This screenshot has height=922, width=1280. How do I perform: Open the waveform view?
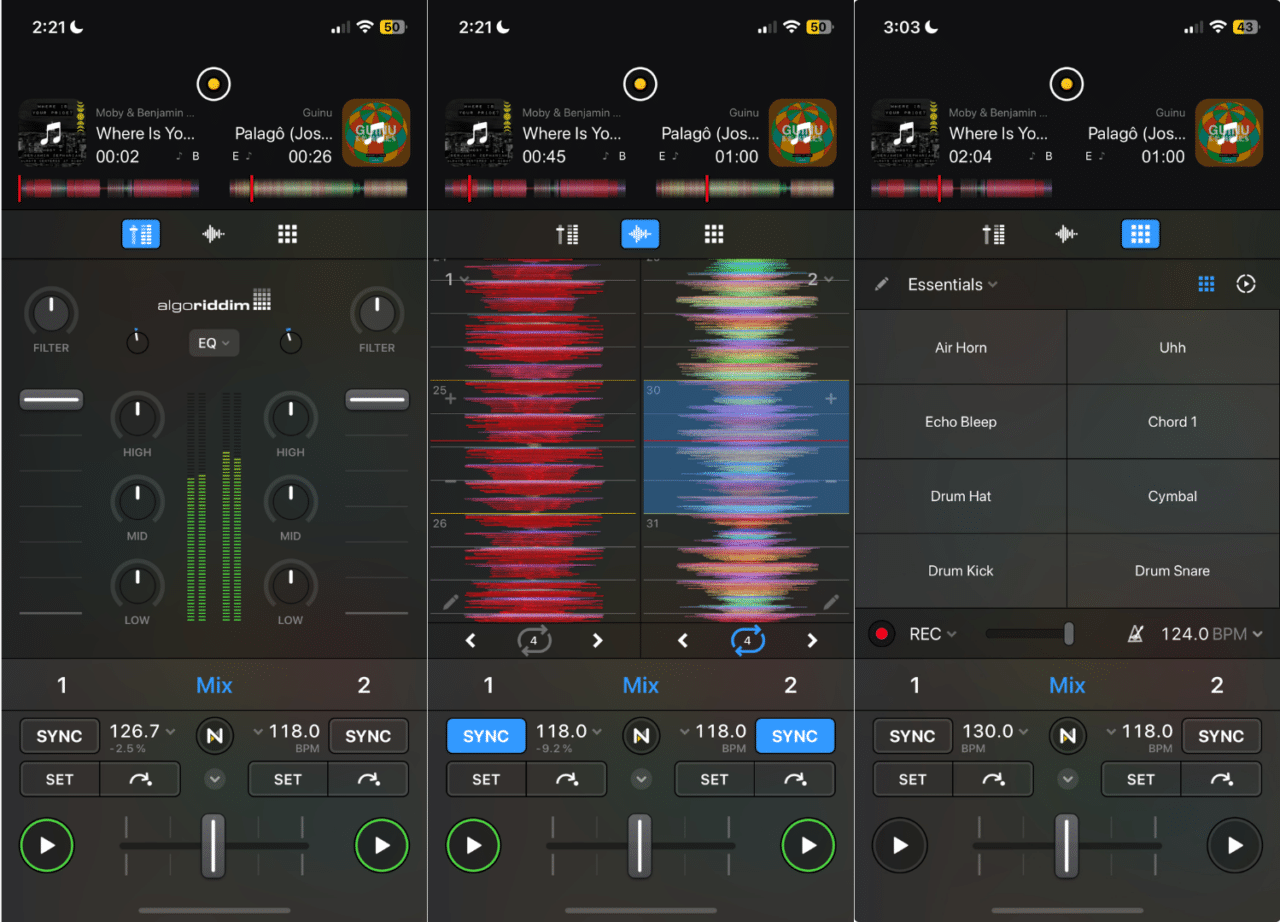coord(640,234)
